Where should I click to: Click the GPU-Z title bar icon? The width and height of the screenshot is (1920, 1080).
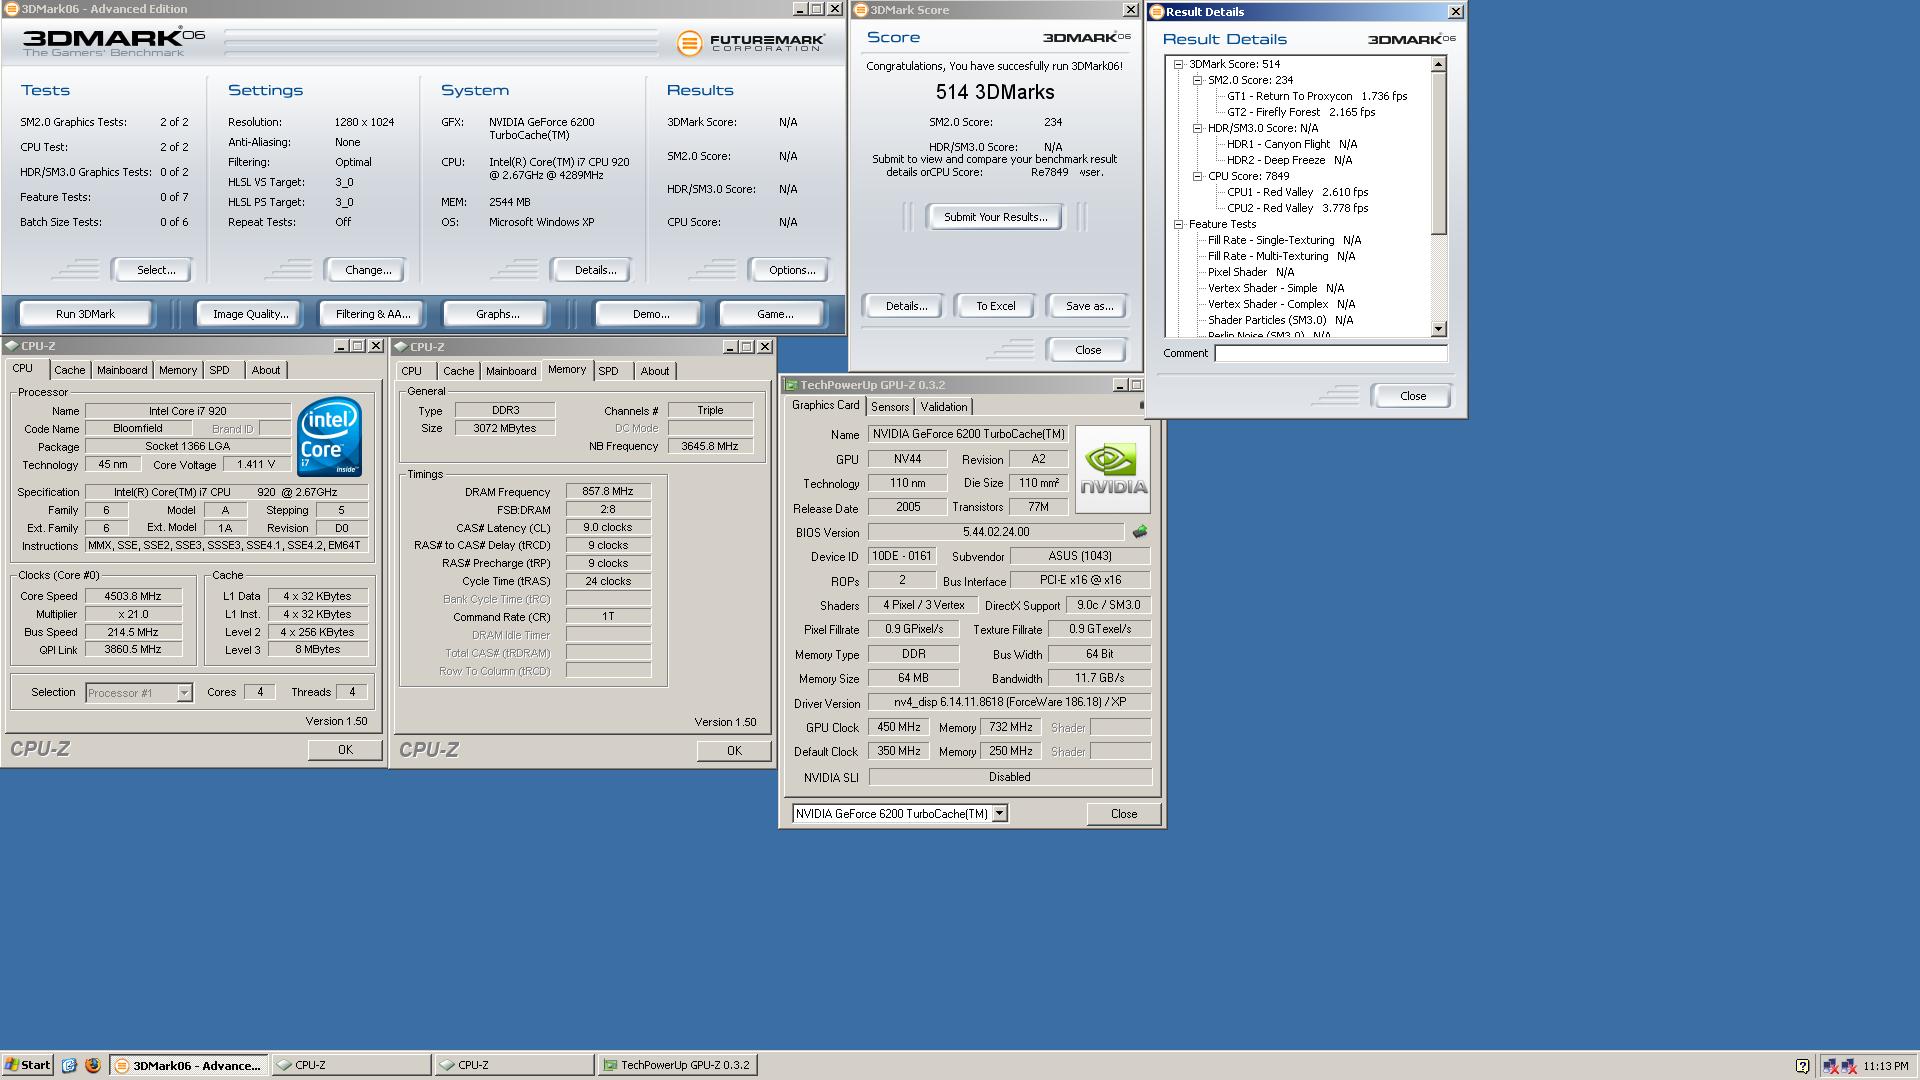(791, 385)
